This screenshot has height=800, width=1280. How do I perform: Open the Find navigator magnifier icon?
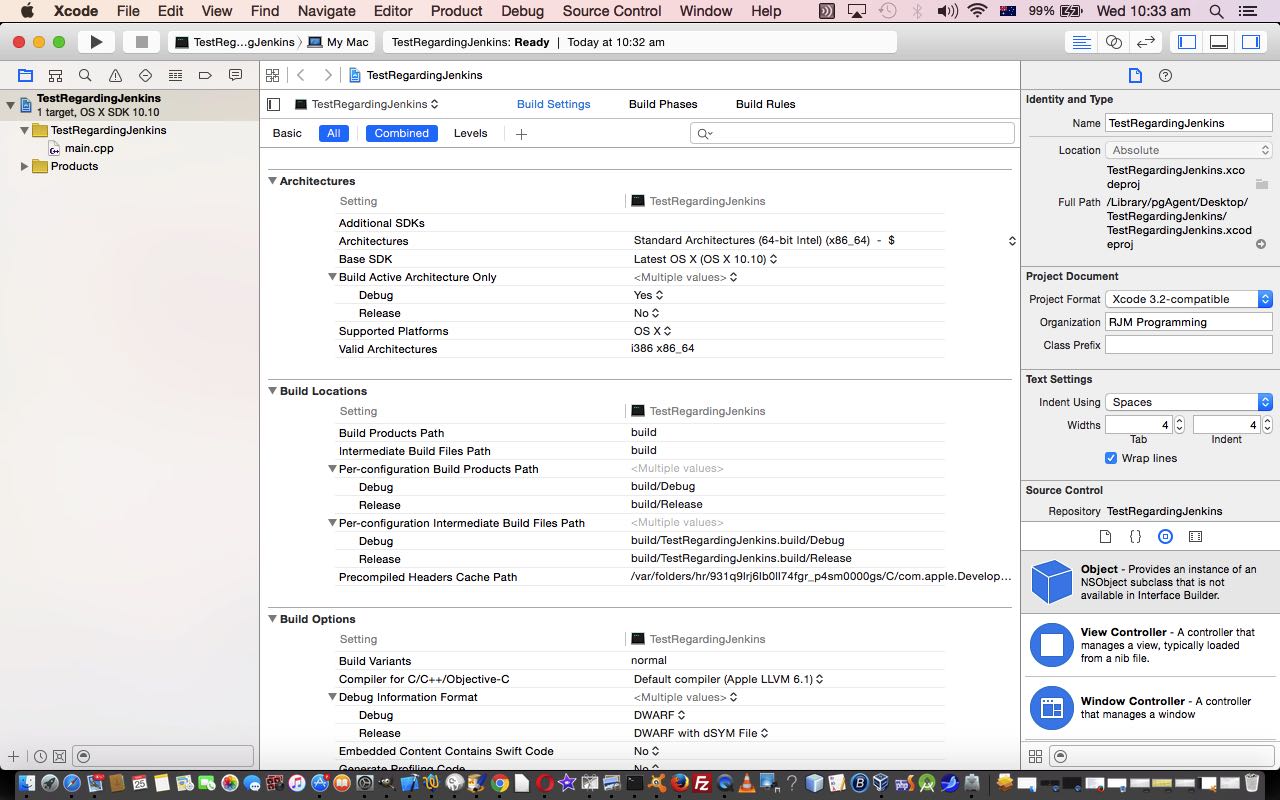tap(85, 75)
